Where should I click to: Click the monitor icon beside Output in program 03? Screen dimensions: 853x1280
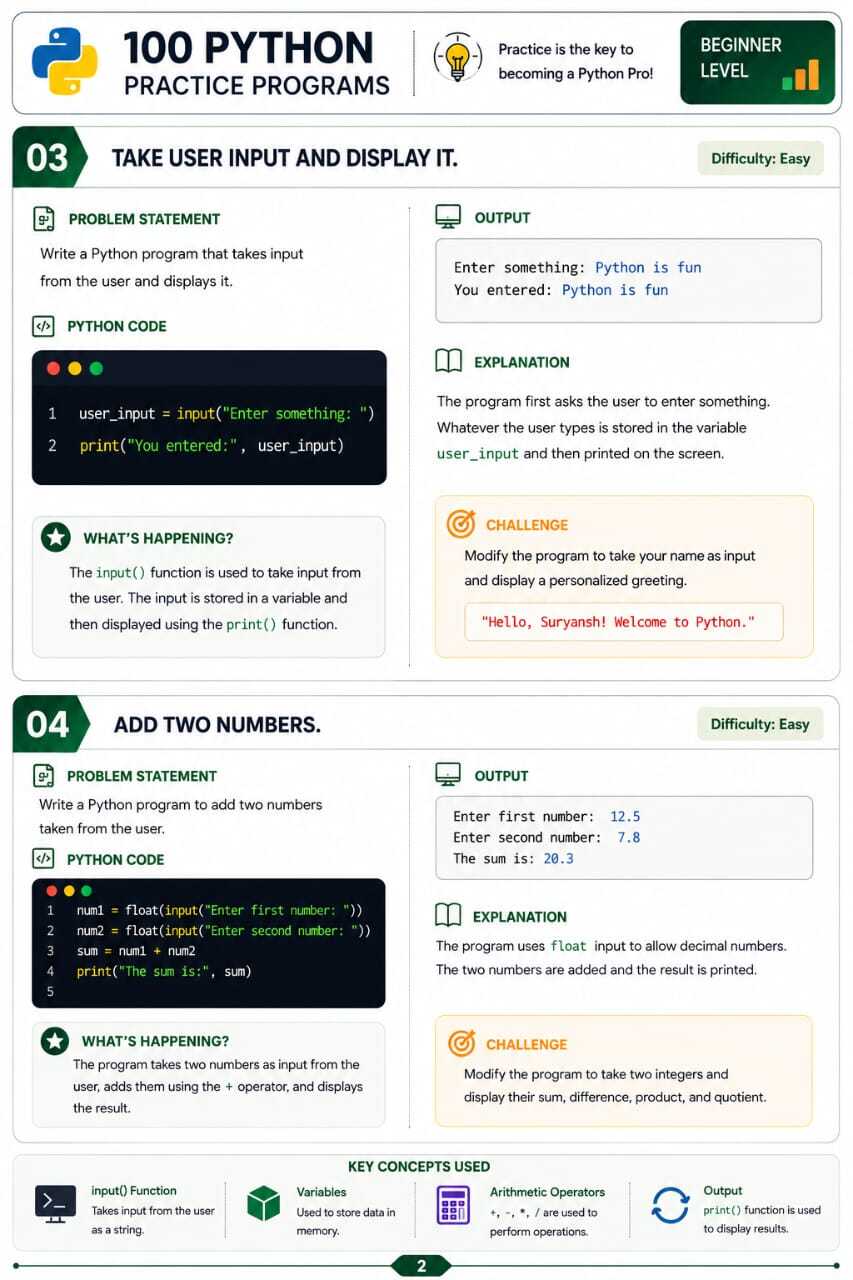[x=448, y=217]
